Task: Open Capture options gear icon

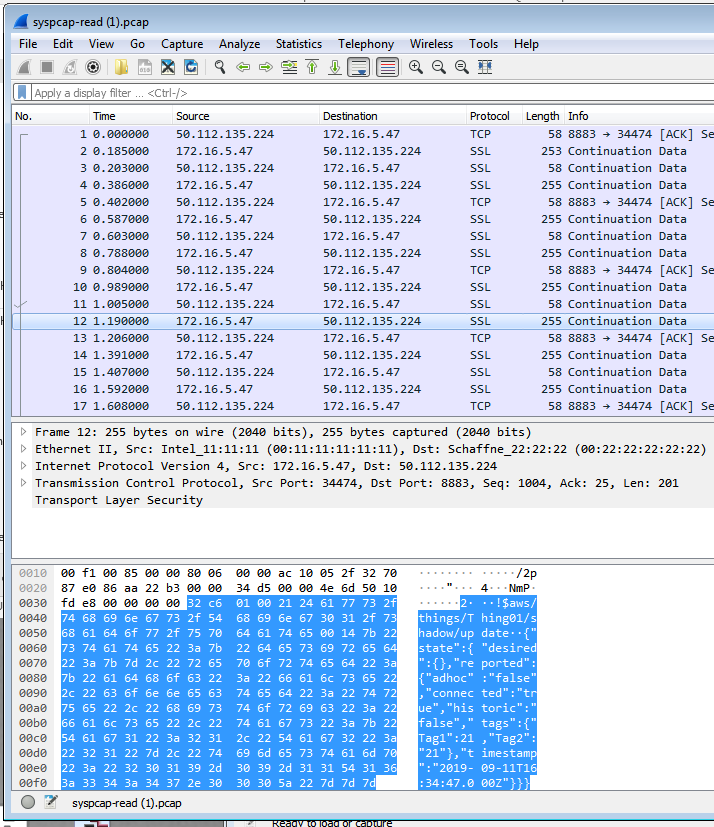Action: tap(93, 68)
